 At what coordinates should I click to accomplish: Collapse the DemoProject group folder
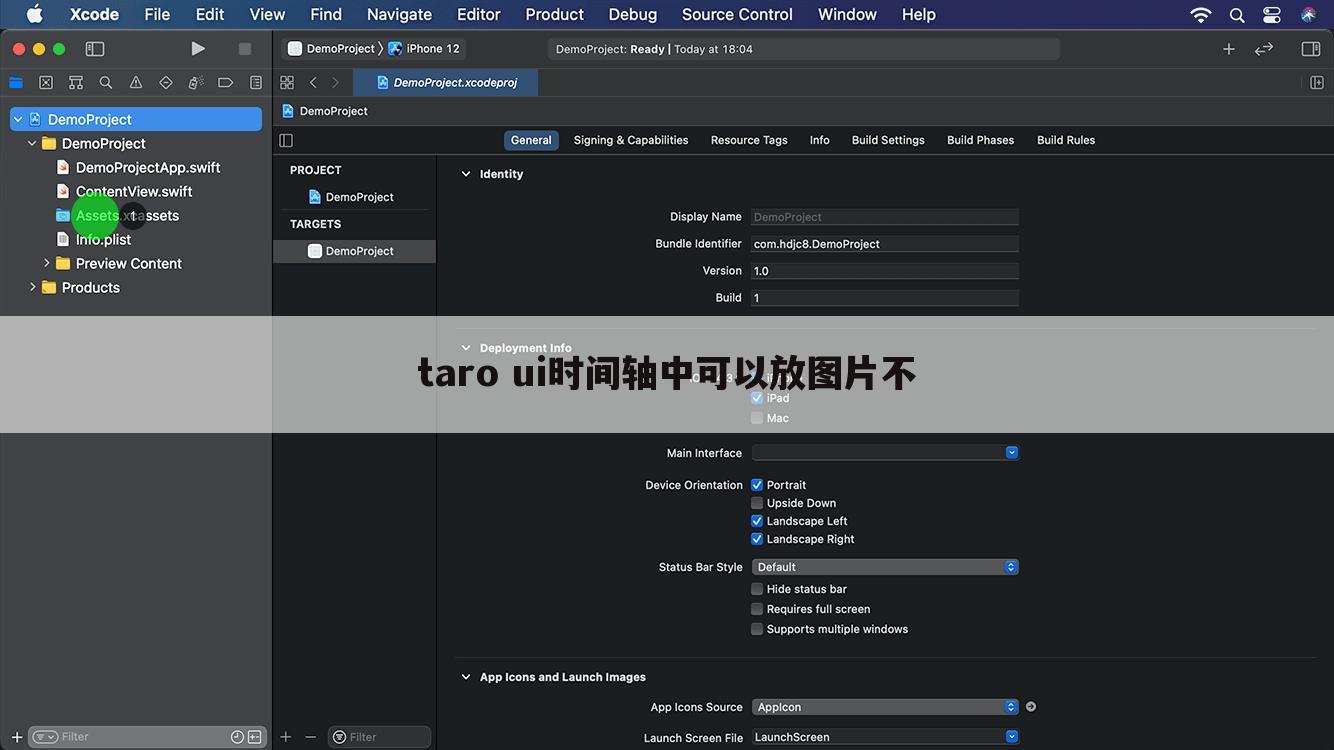32,143
